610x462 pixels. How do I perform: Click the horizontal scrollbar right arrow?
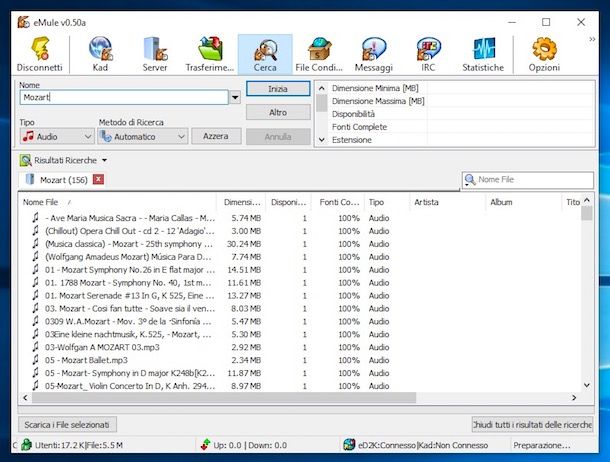pyautogui.click(x=574, y=397)
